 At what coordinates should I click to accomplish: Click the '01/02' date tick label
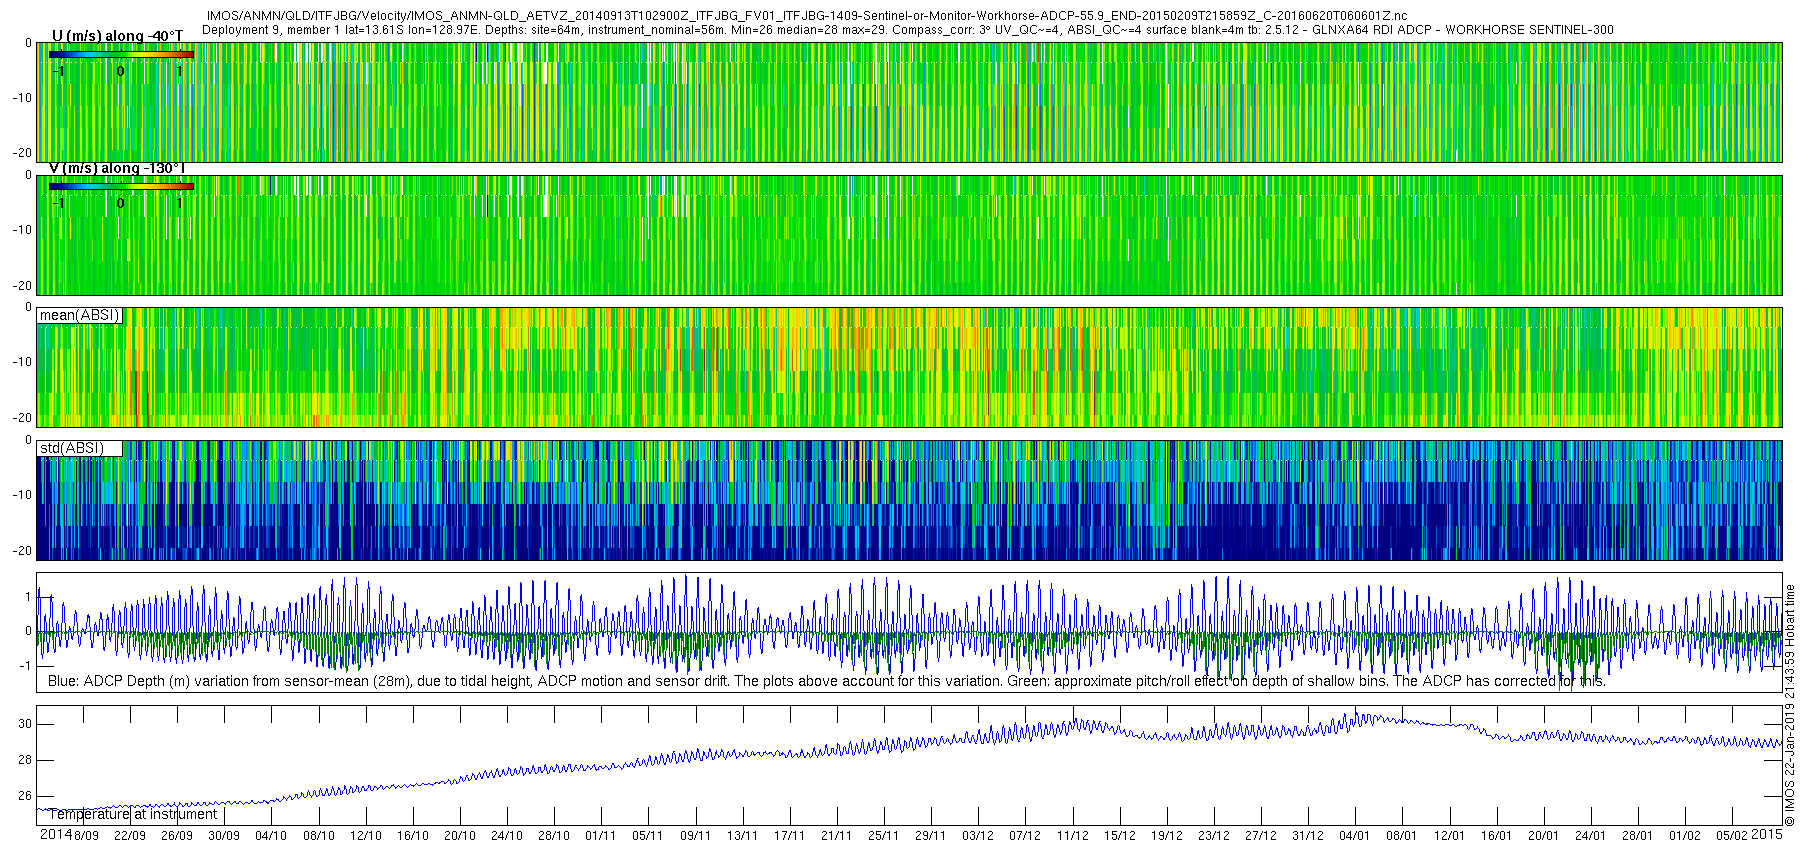[1685, 836]
